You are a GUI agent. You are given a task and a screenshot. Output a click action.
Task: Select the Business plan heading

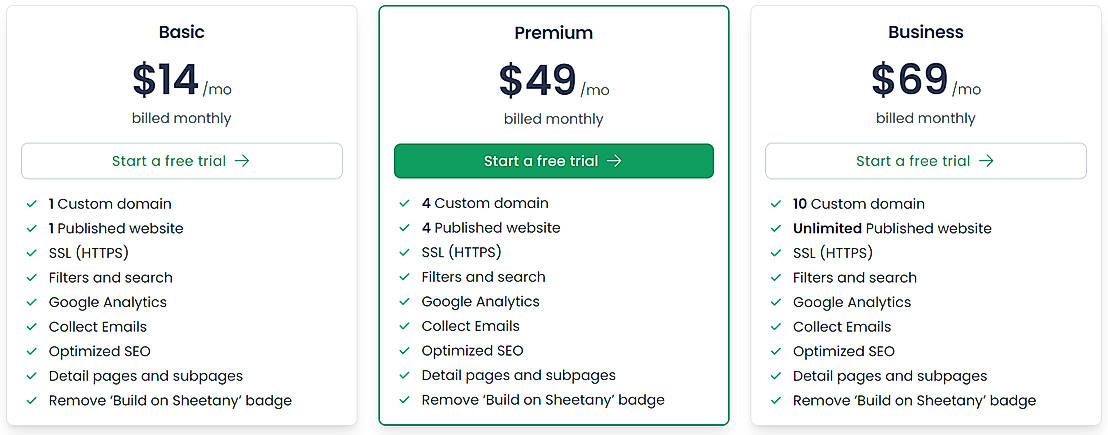tap(925, 32)
